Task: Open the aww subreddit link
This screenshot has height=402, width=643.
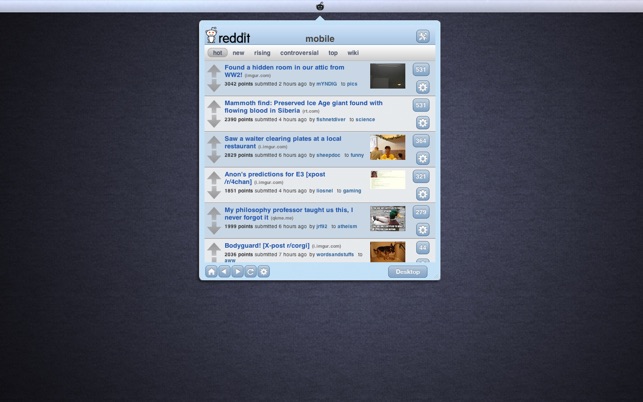Action: point(230,260)
